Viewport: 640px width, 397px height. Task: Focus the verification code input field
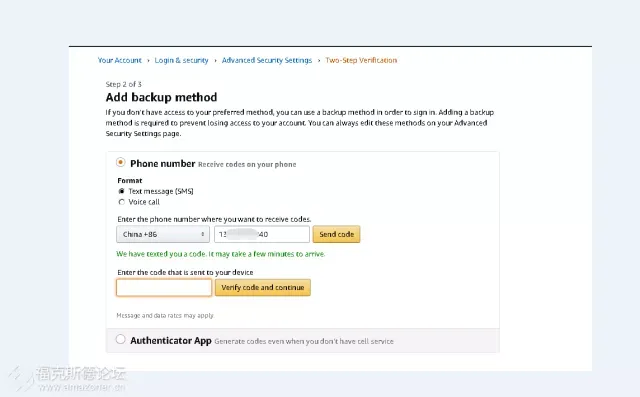164,288
